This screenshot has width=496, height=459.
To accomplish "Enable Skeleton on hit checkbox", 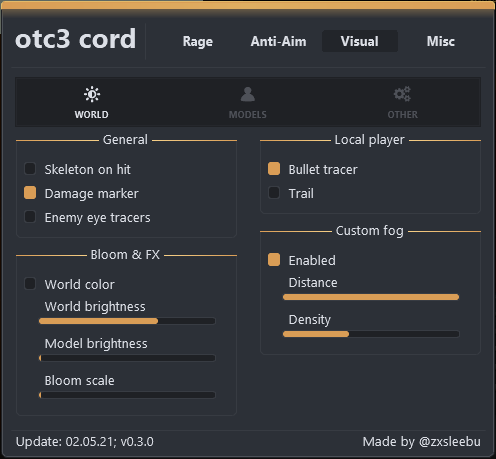I will pos(30,169).
